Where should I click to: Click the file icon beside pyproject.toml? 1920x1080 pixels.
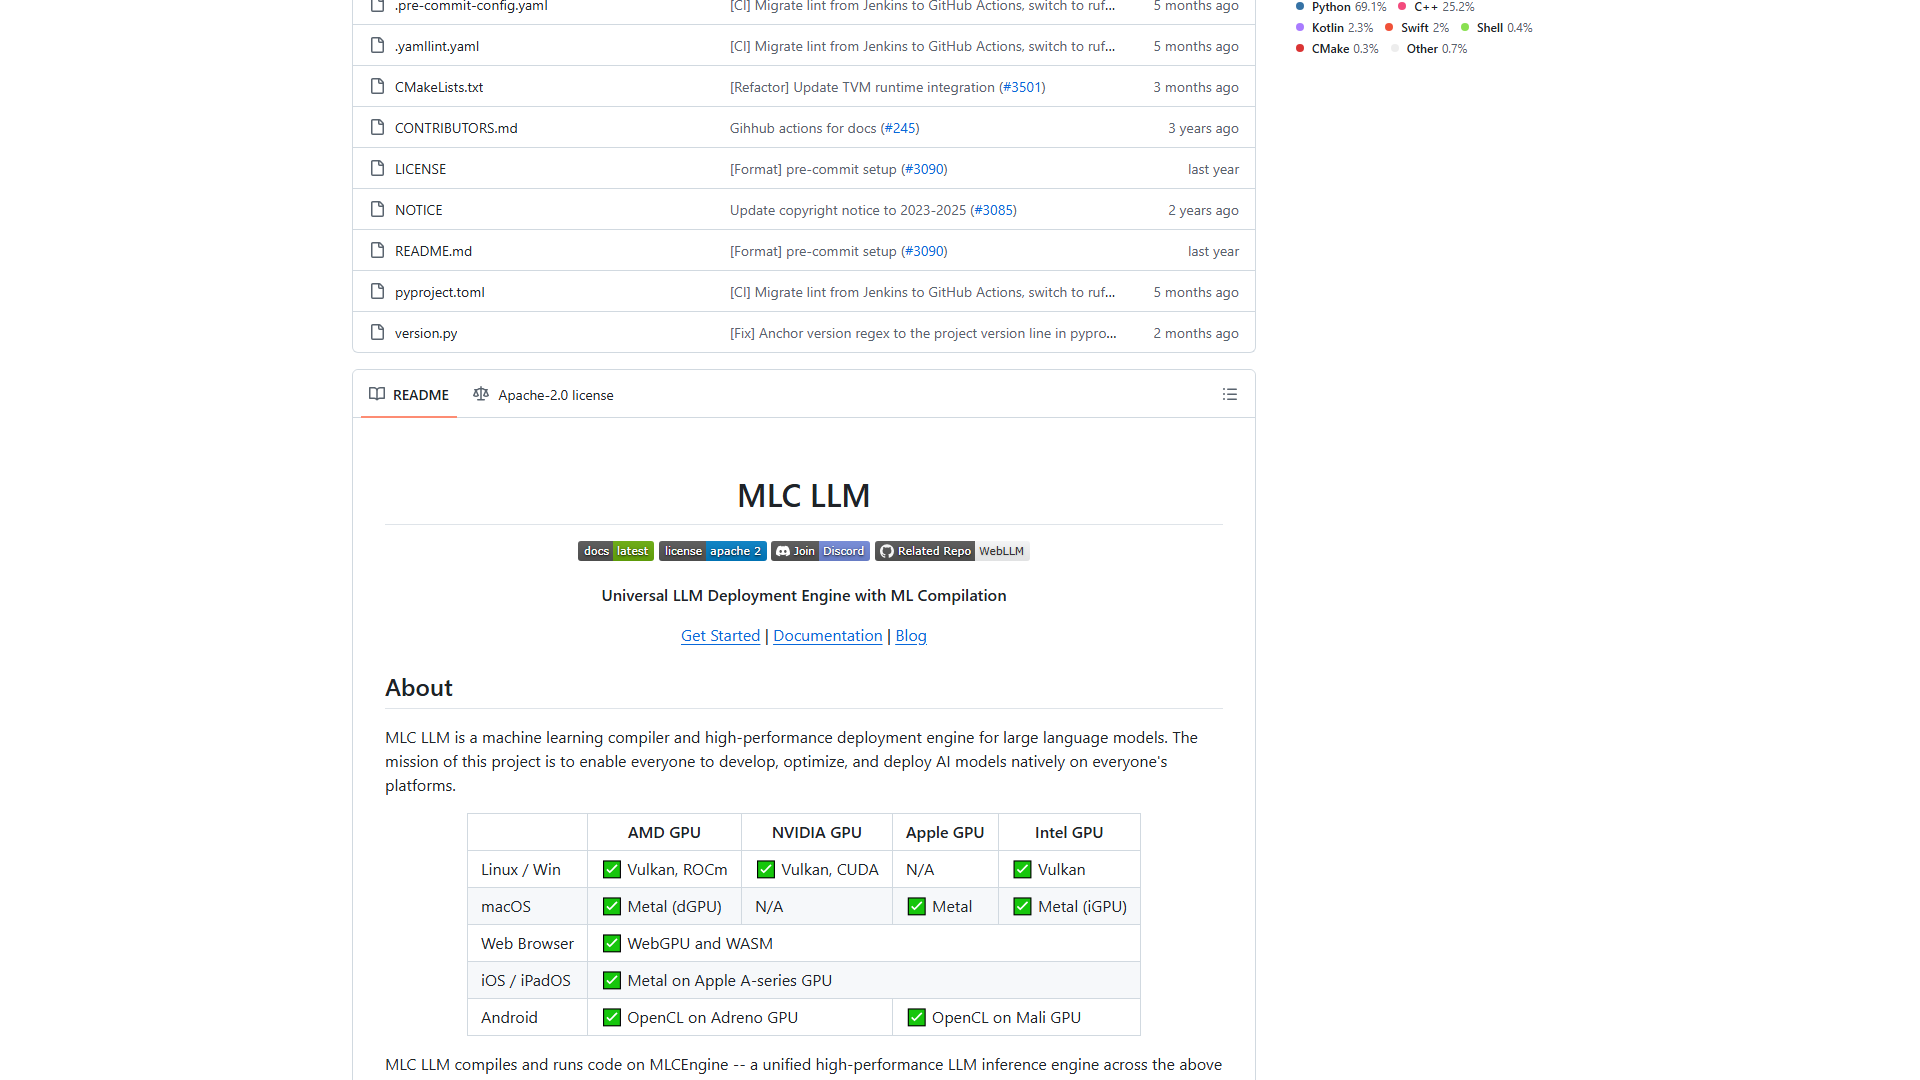click(377, 291)
